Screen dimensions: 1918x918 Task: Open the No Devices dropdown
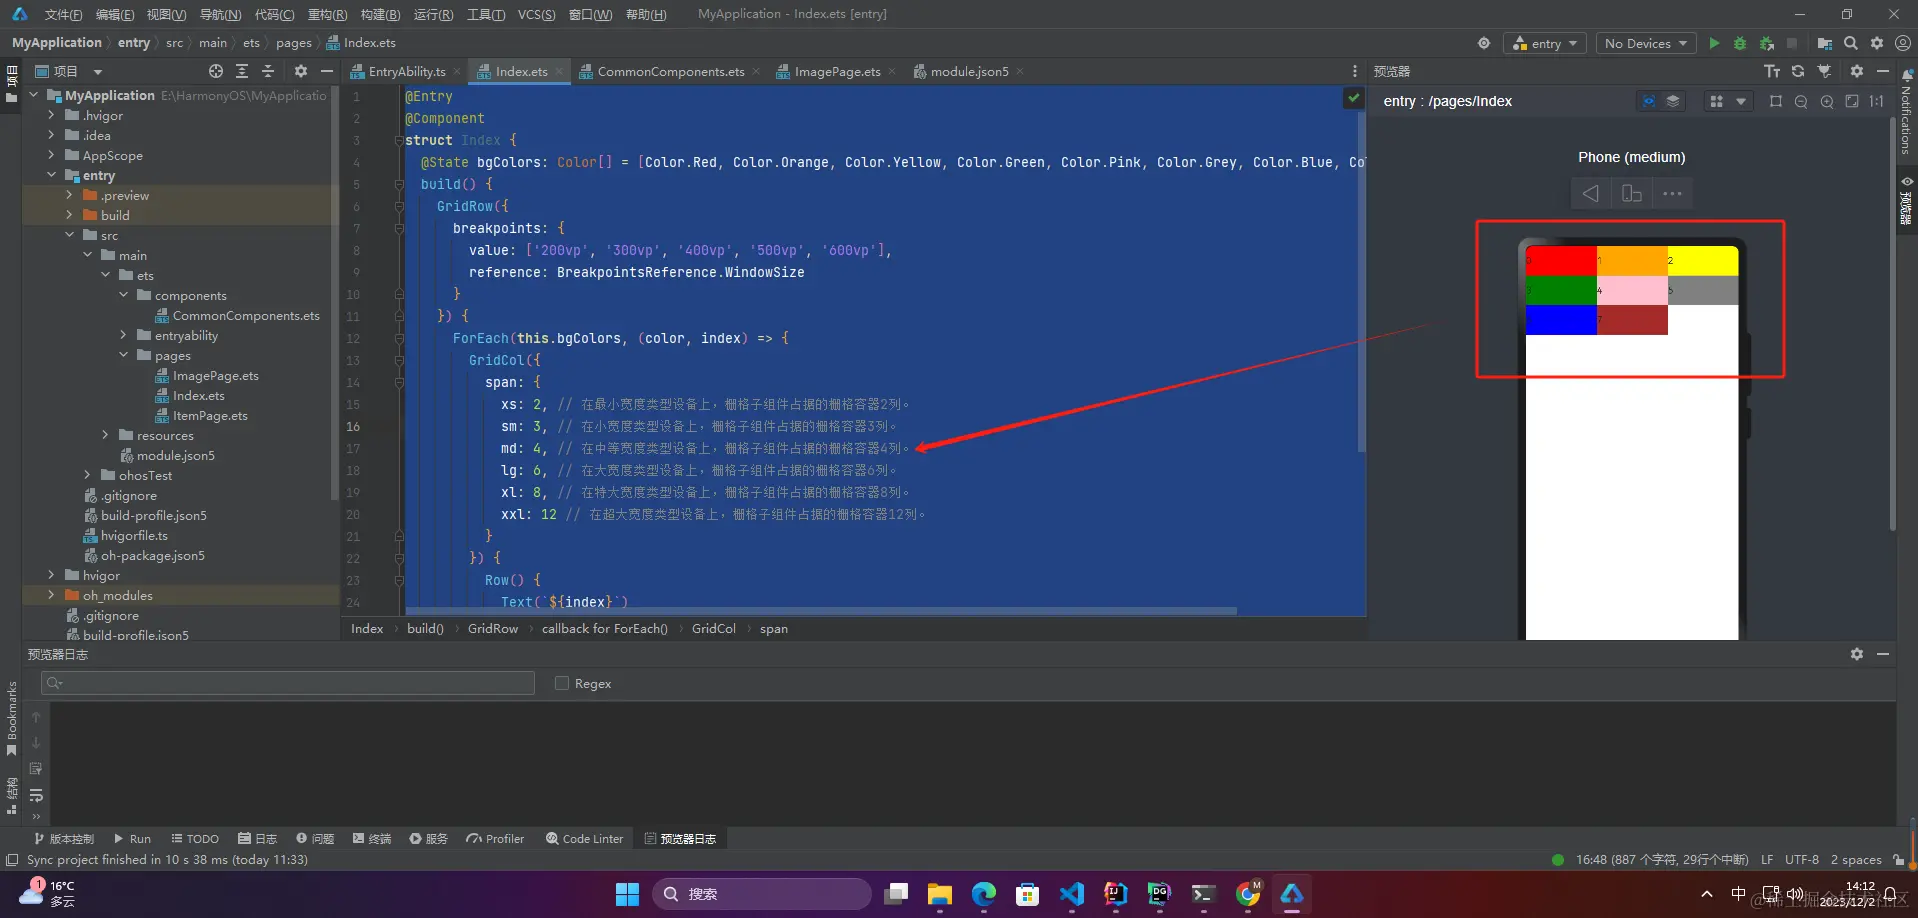pyautogui.click(x=1645, y=43)
